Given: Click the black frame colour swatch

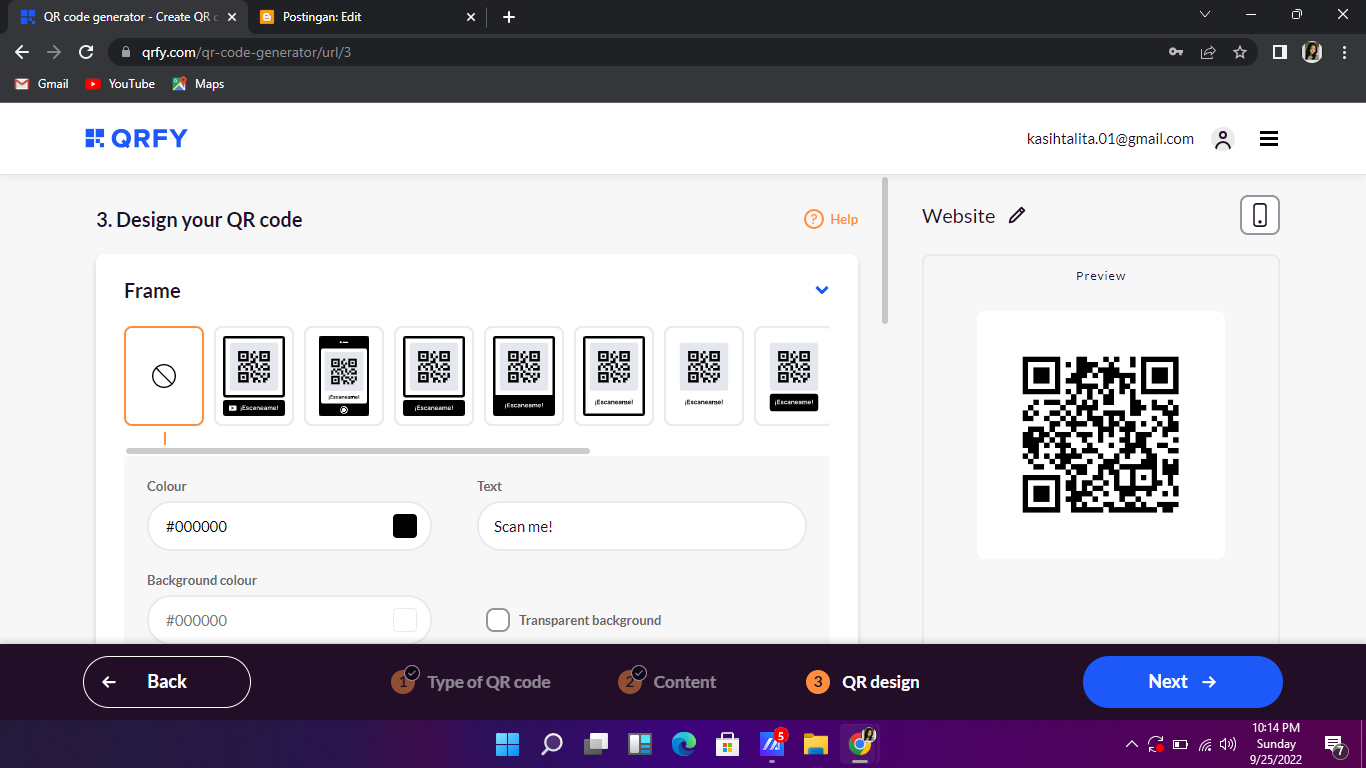Looking at the screenshot, I should (x=405, y=526).
